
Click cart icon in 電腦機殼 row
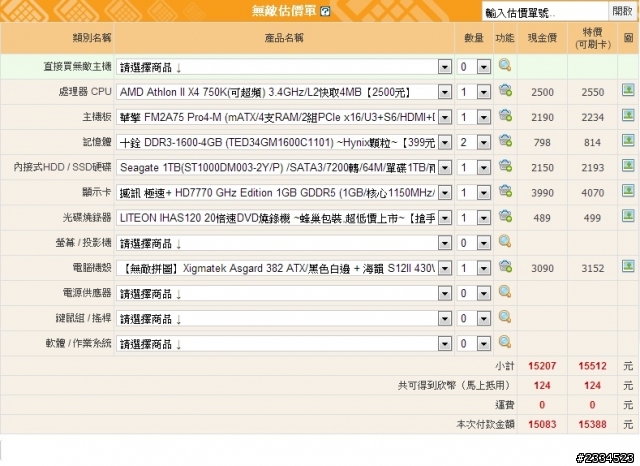coord(505,266)
